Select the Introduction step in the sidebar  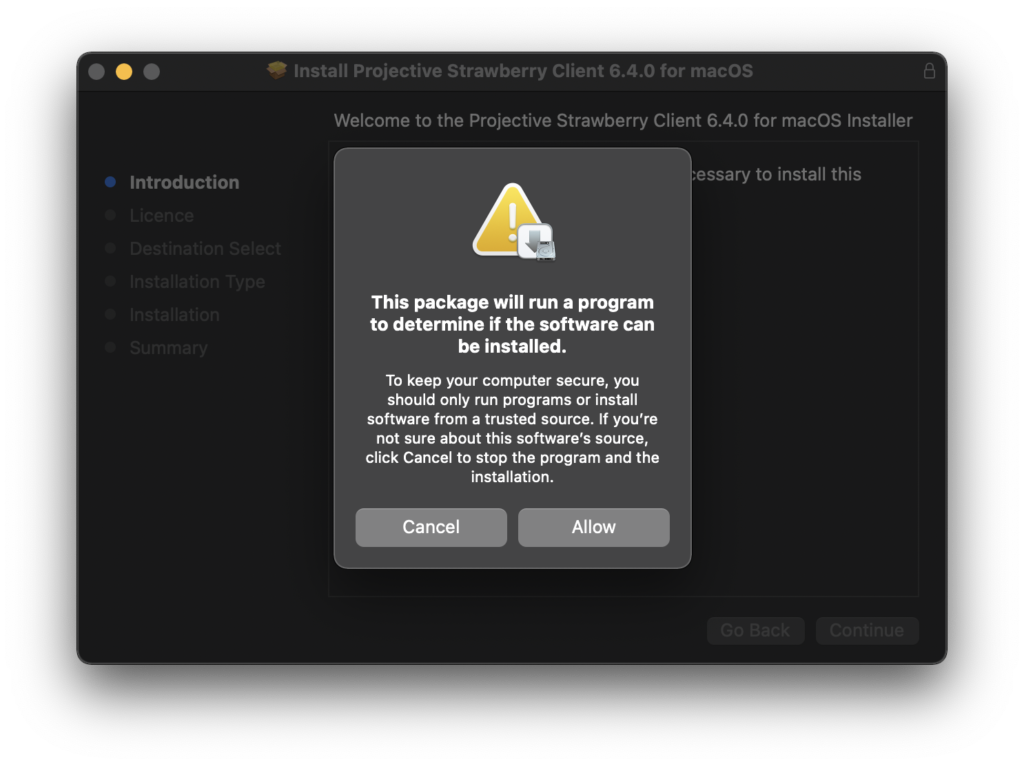pyautogui.click(x=184, y=182)
